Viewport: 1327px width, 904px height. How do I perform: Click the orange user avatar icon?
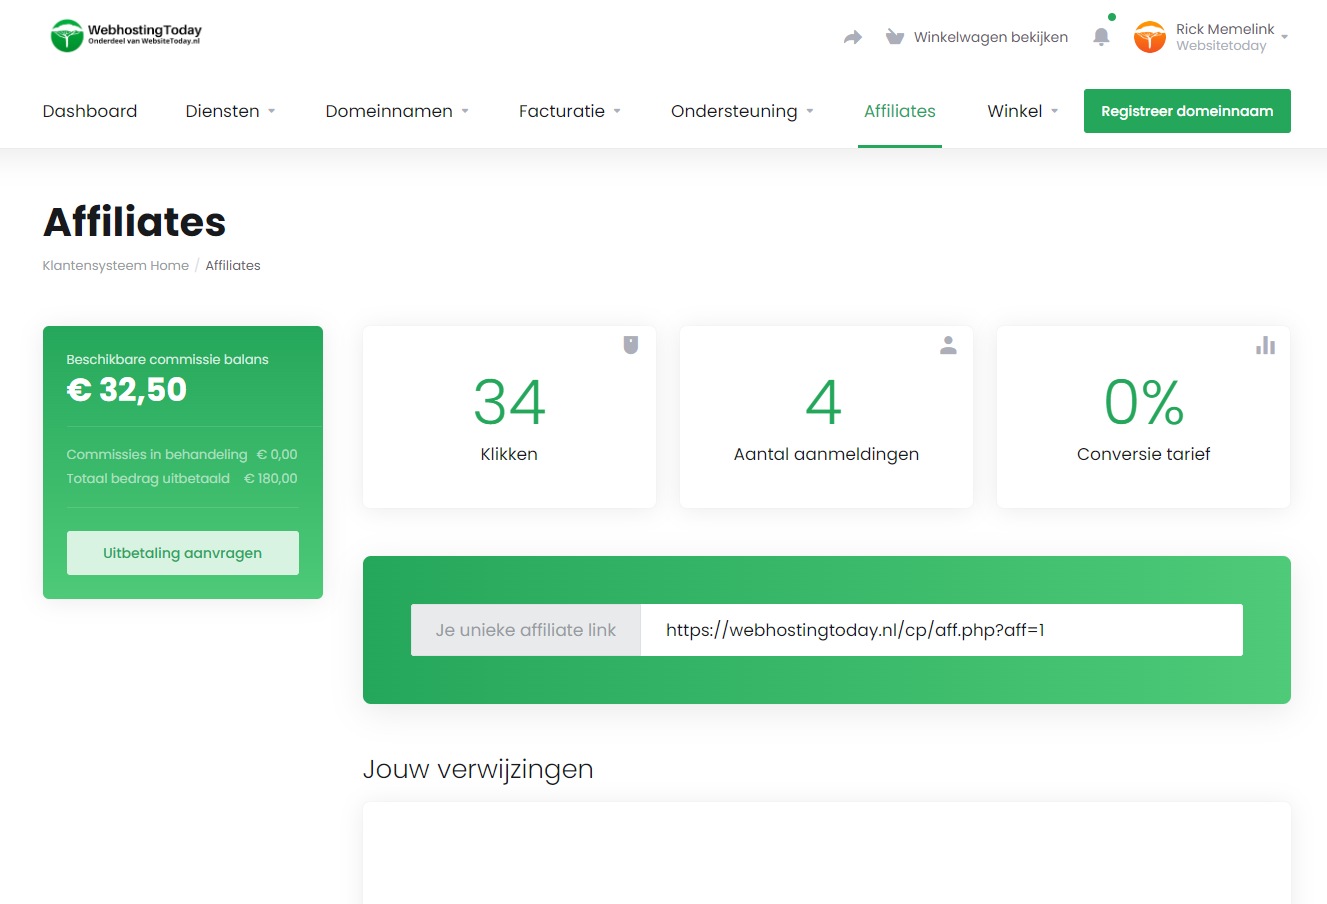pyautogui.click(x=1149, y=37)
